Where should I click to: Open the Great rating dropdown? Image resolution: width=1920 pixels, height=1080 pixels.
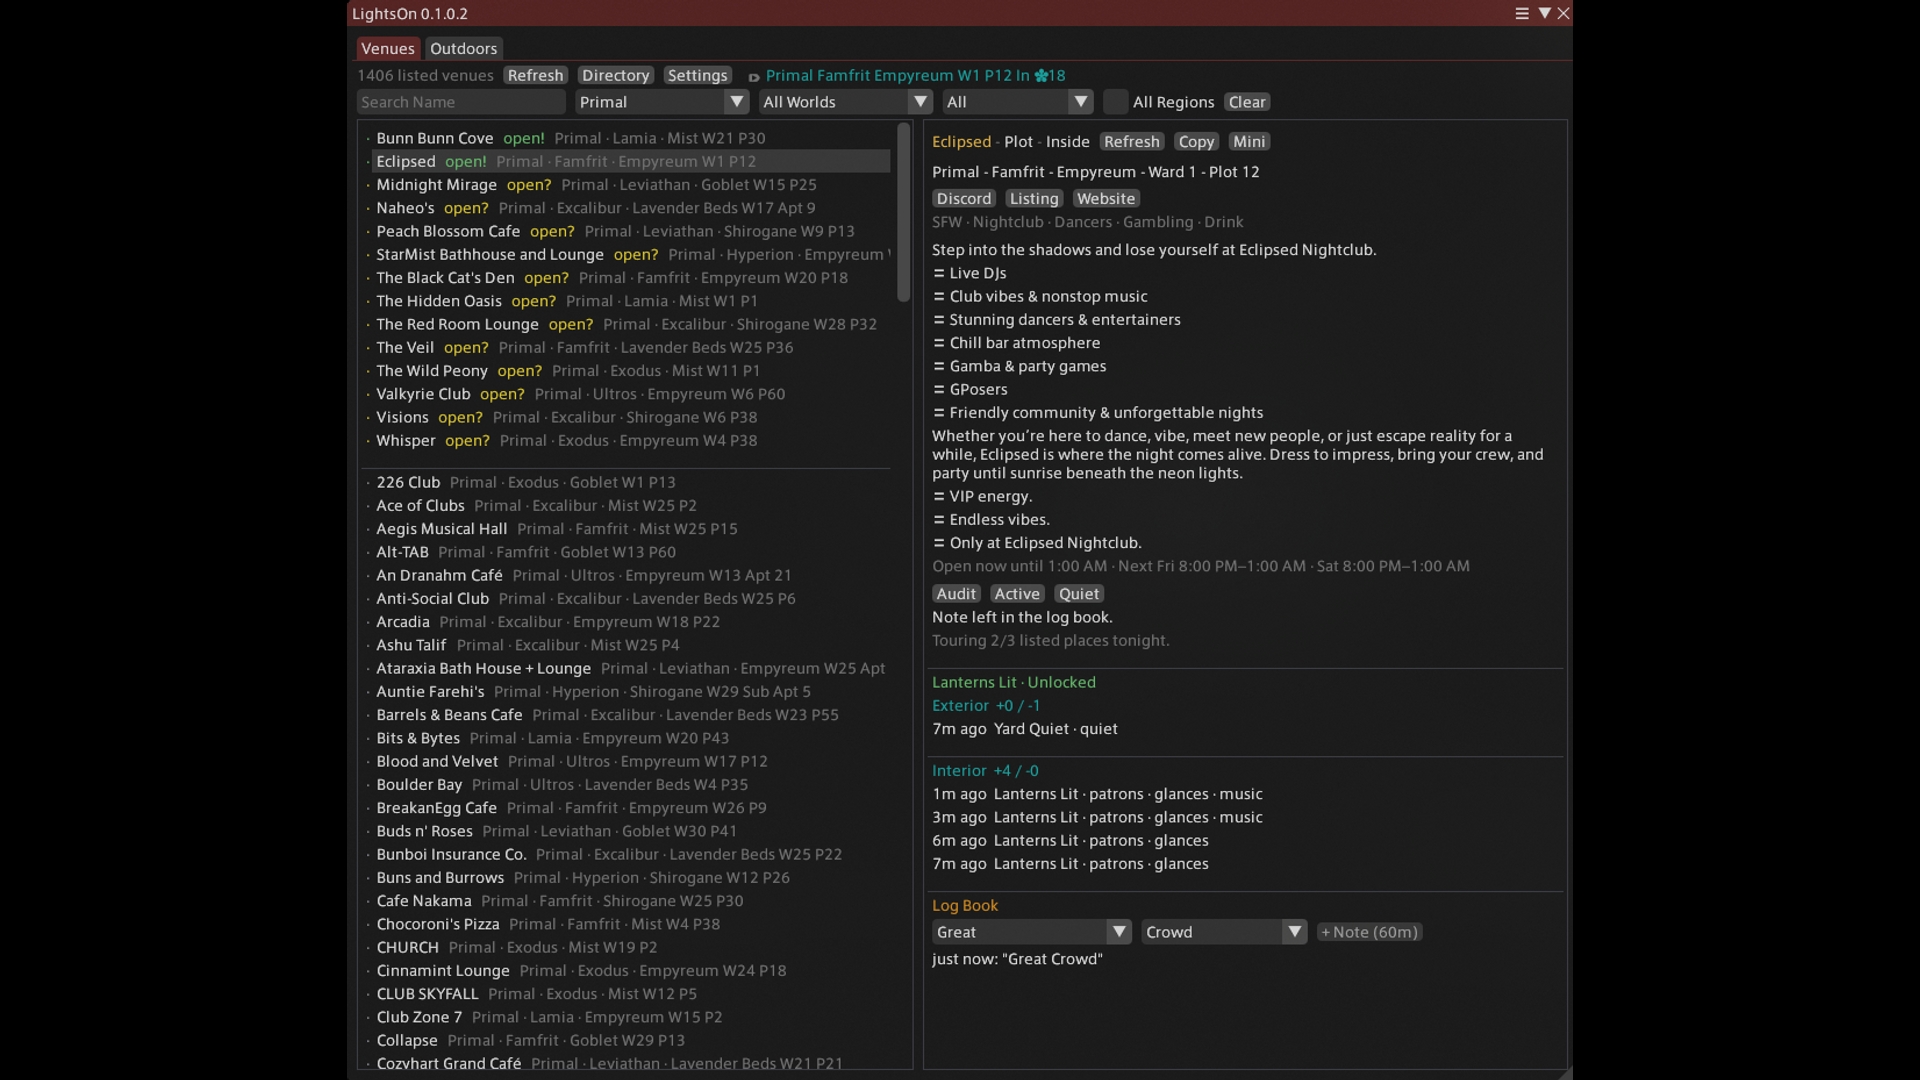coord(1031,932)
